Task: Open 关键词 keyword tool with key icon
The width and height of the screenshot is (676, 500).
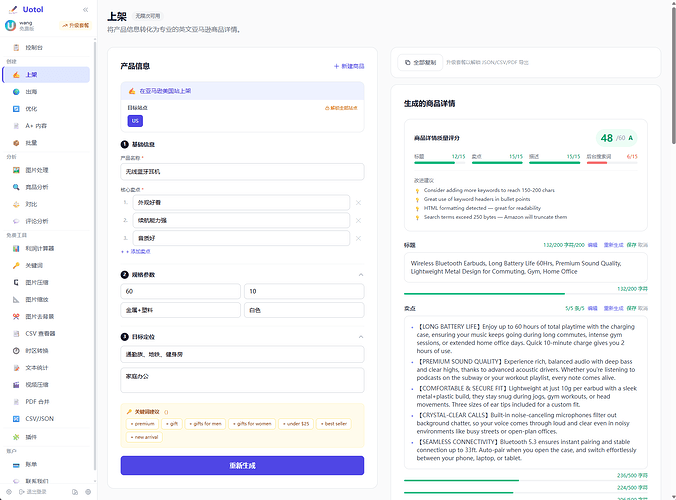Action: click(x=46, y=266)
